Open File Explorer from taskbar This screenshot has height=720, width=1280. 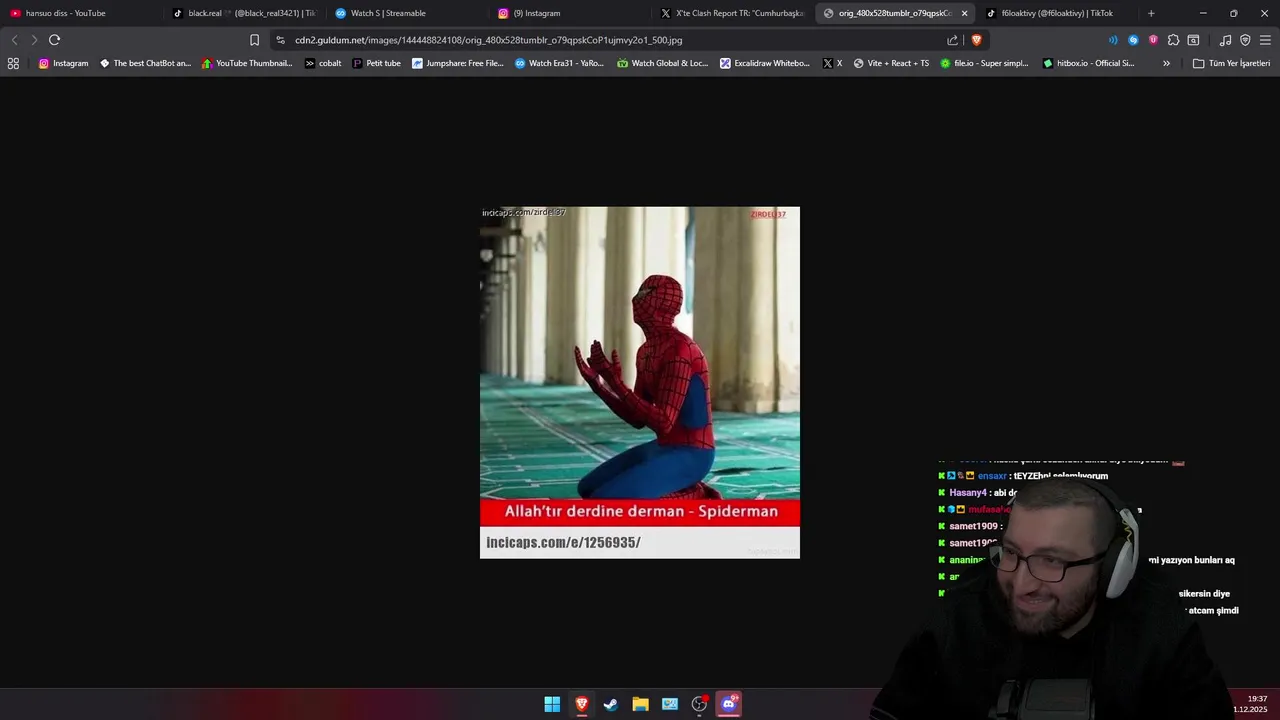tap(640, 704)
